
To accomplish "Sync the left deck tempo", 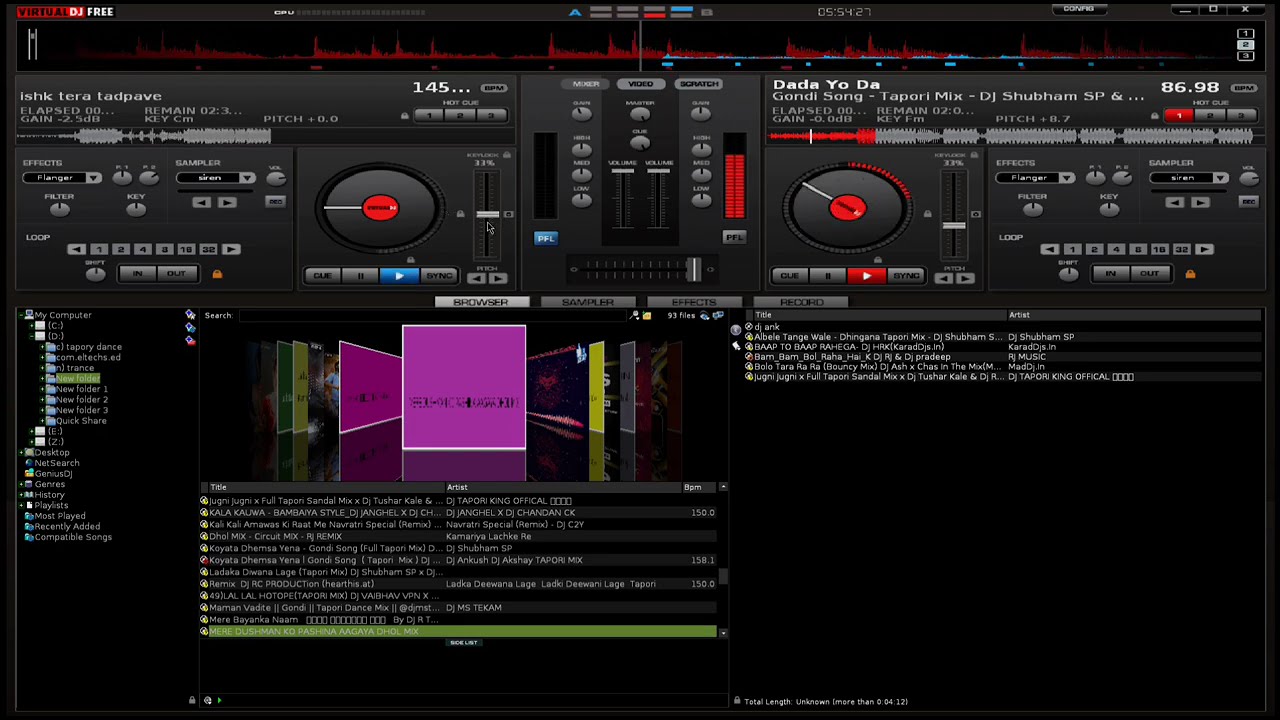I will coord(438,276).
